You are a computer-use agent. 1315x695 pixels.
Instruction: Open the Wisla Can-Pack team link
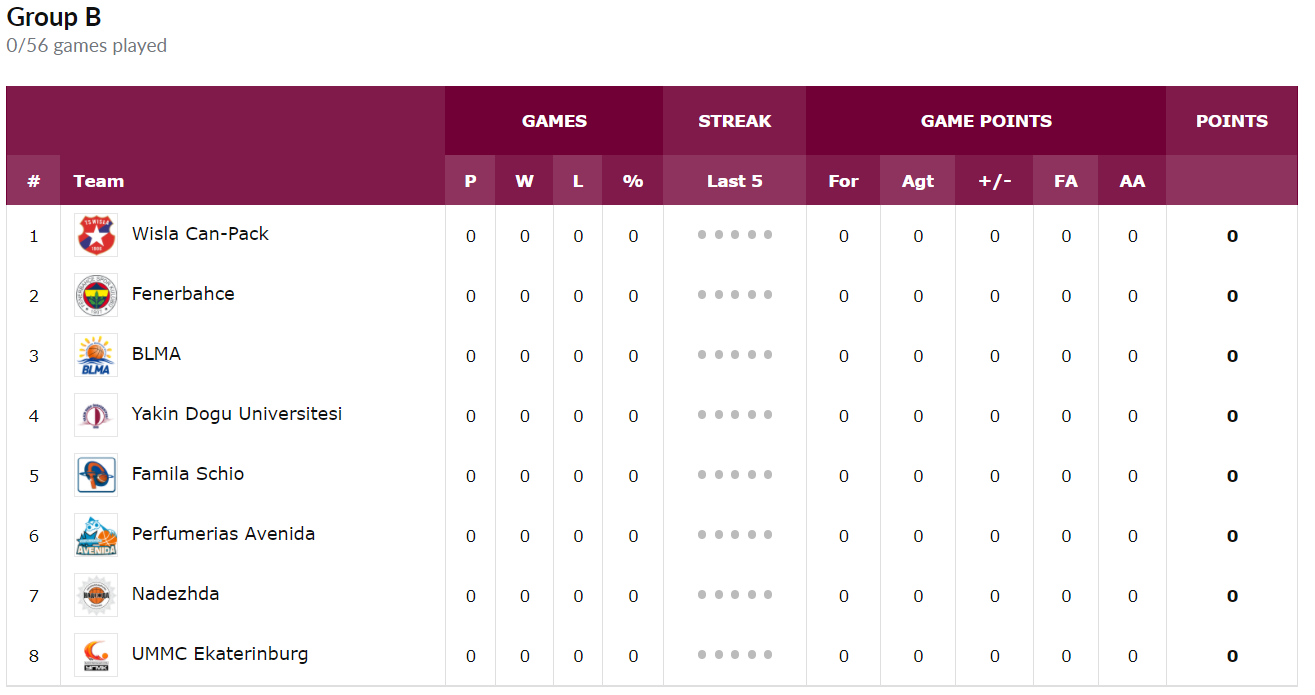coord(200,234)
